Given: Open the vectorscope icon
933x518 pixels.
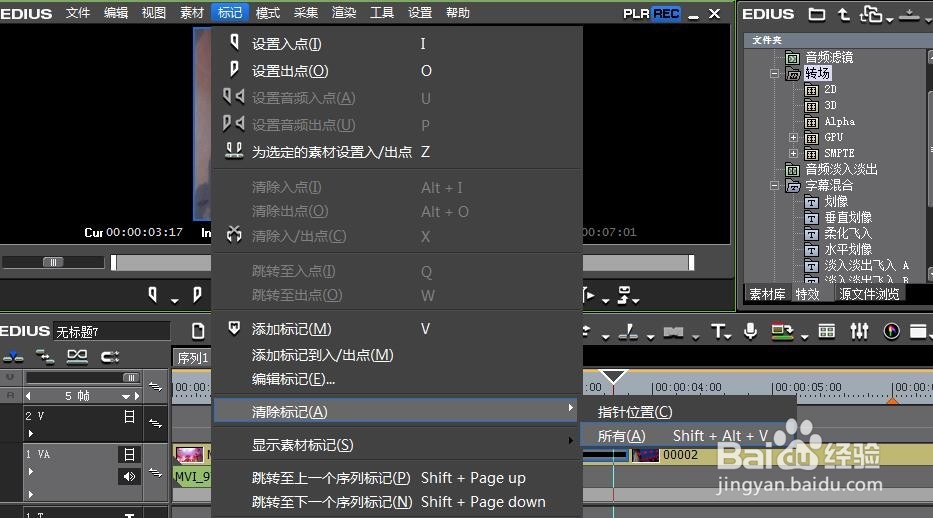Looking at the screenshot, I should tap(891, 331).
